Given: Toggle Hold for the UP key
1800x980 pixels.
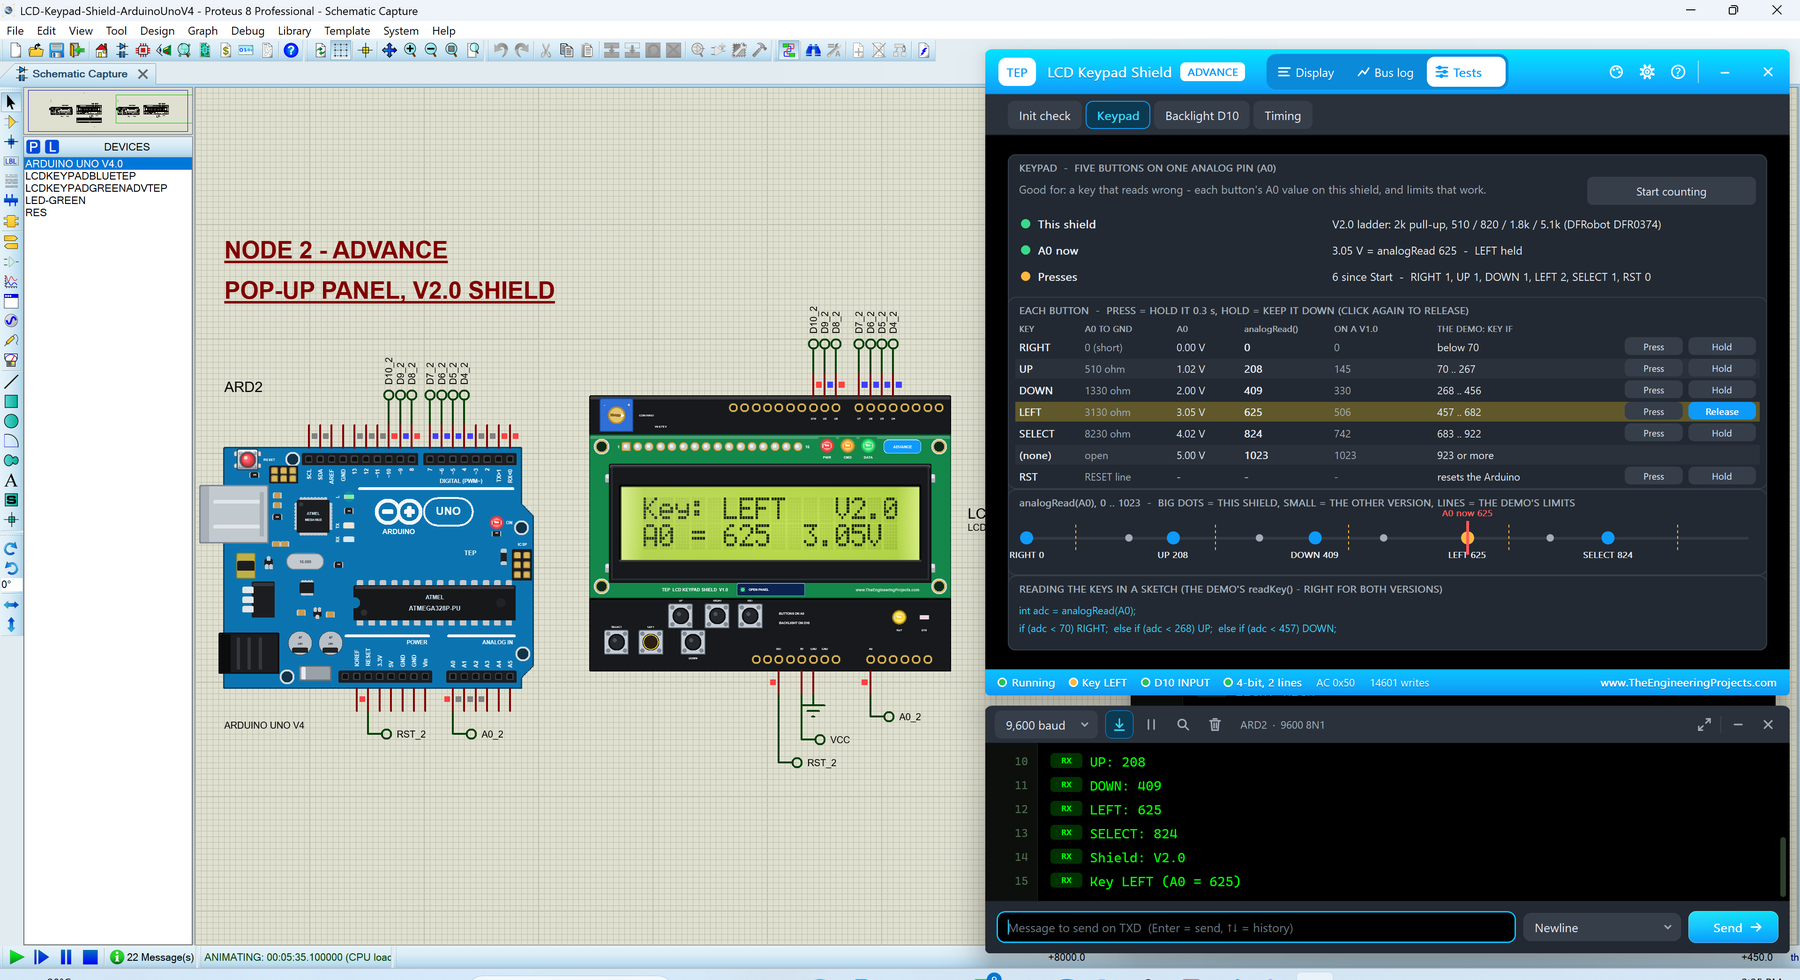Looking at the screenshot, I should tap(1721, 369).
